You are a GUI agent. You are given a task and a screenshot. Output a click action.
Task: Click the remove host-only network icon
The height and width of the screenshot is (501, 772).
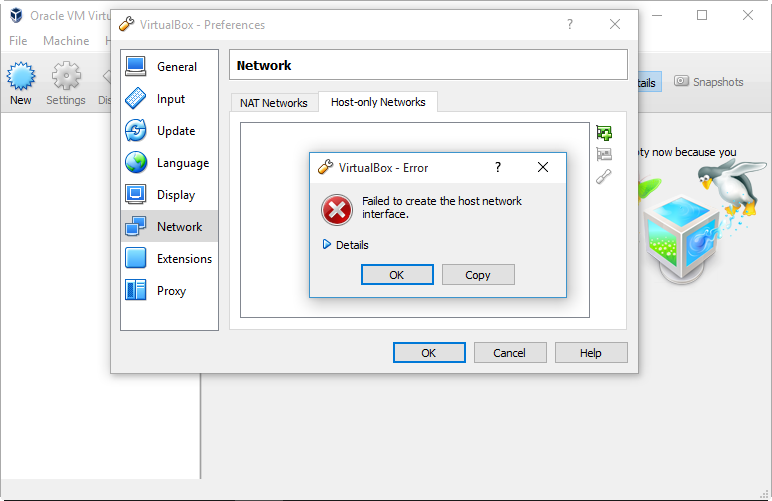click(604, 154)
